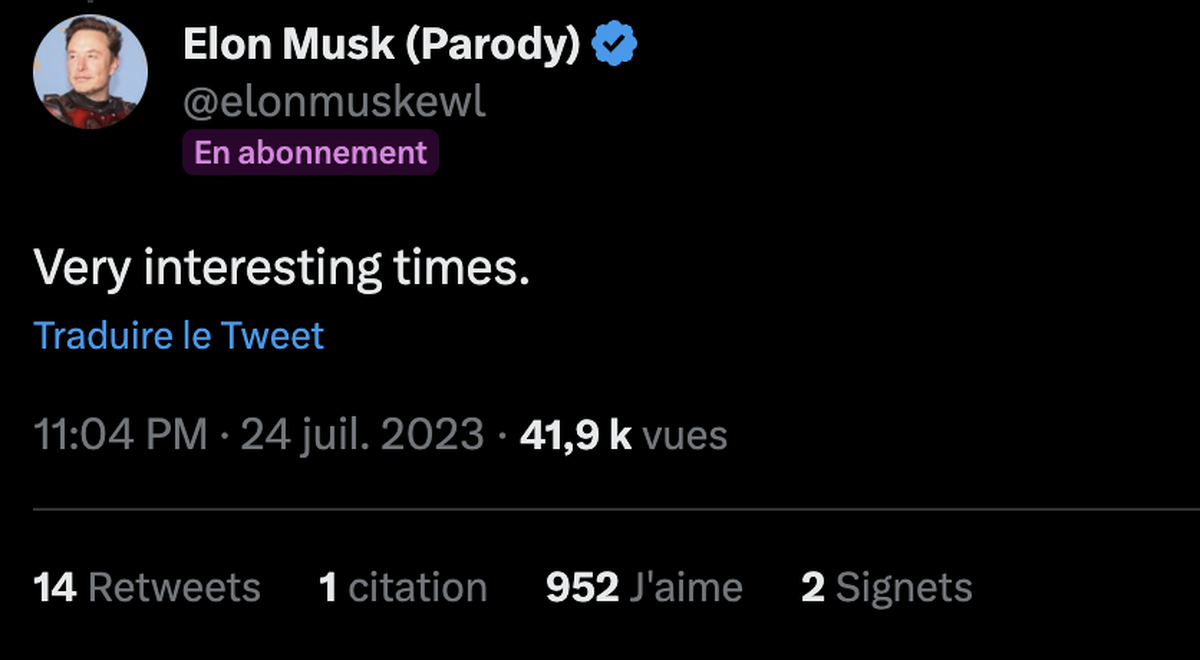Show who liked via 952 J'aime
This screenshot has height=660, width=1200.
click(644, 587)
